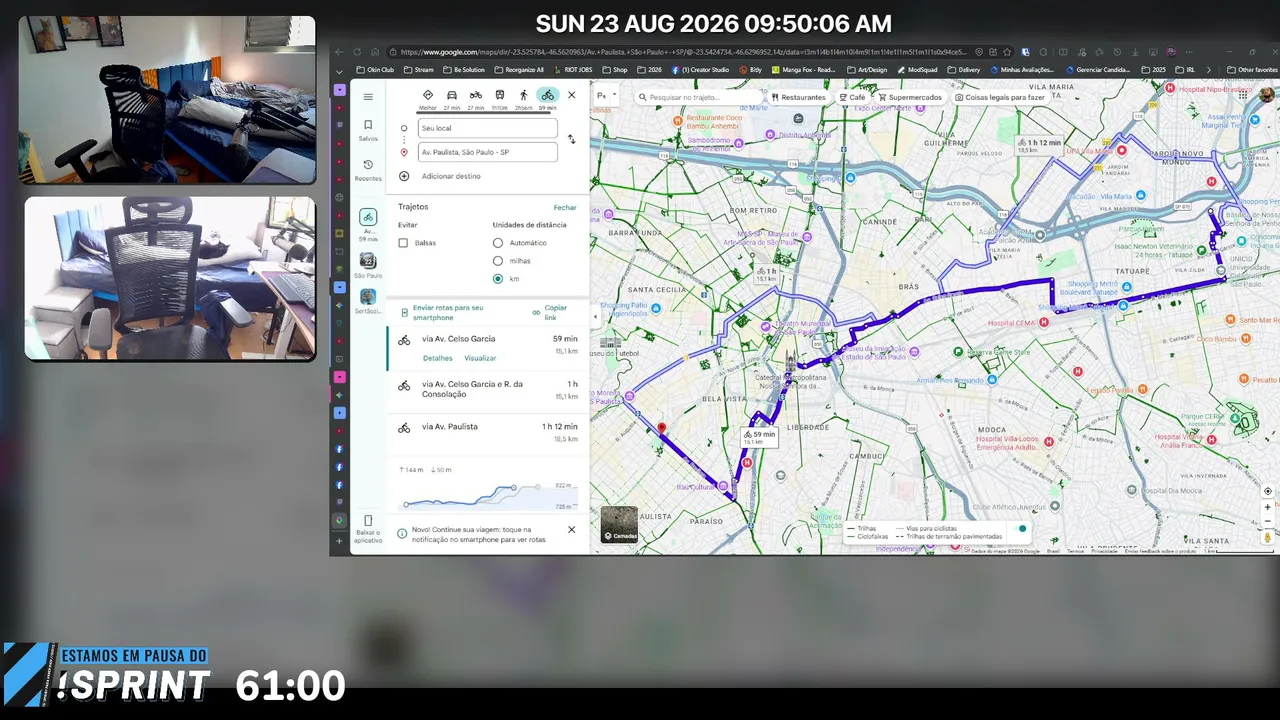Switch to public transit directions
The width and height of the screenshot is (1280, 720).
click(x=500, y=98)
